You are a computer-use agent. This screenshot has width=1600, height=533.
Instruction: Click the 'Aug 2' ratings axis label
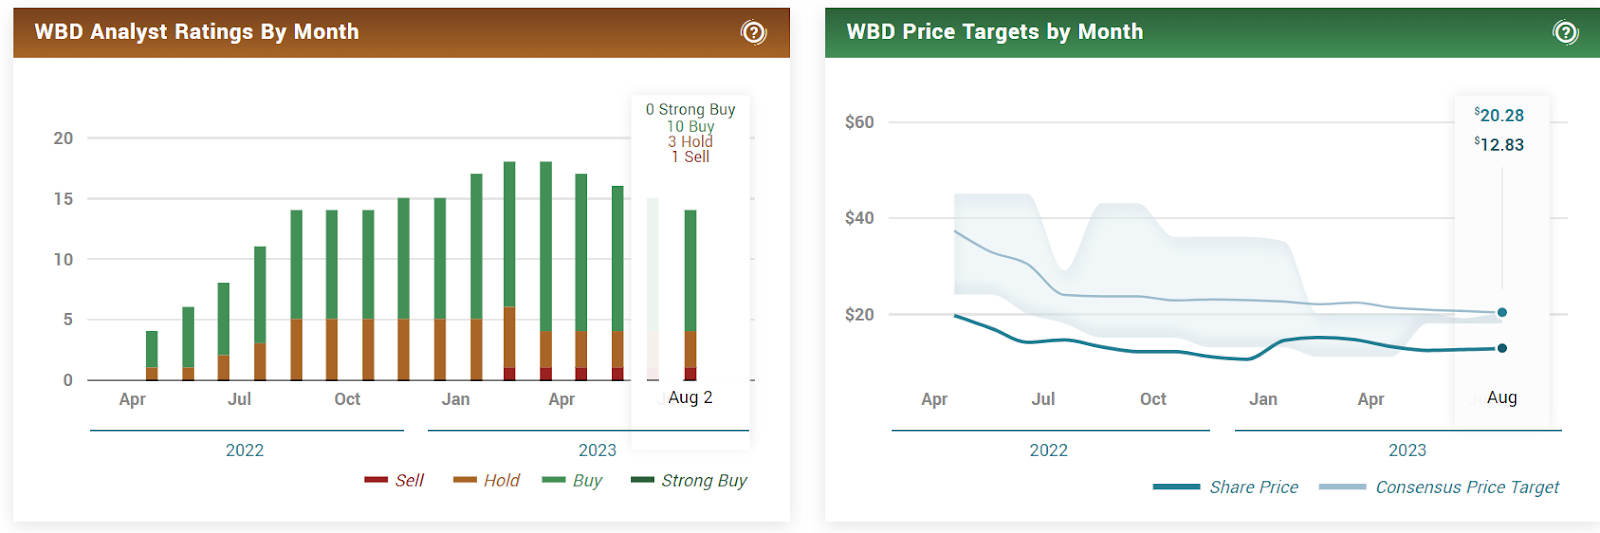click(690, 397)
